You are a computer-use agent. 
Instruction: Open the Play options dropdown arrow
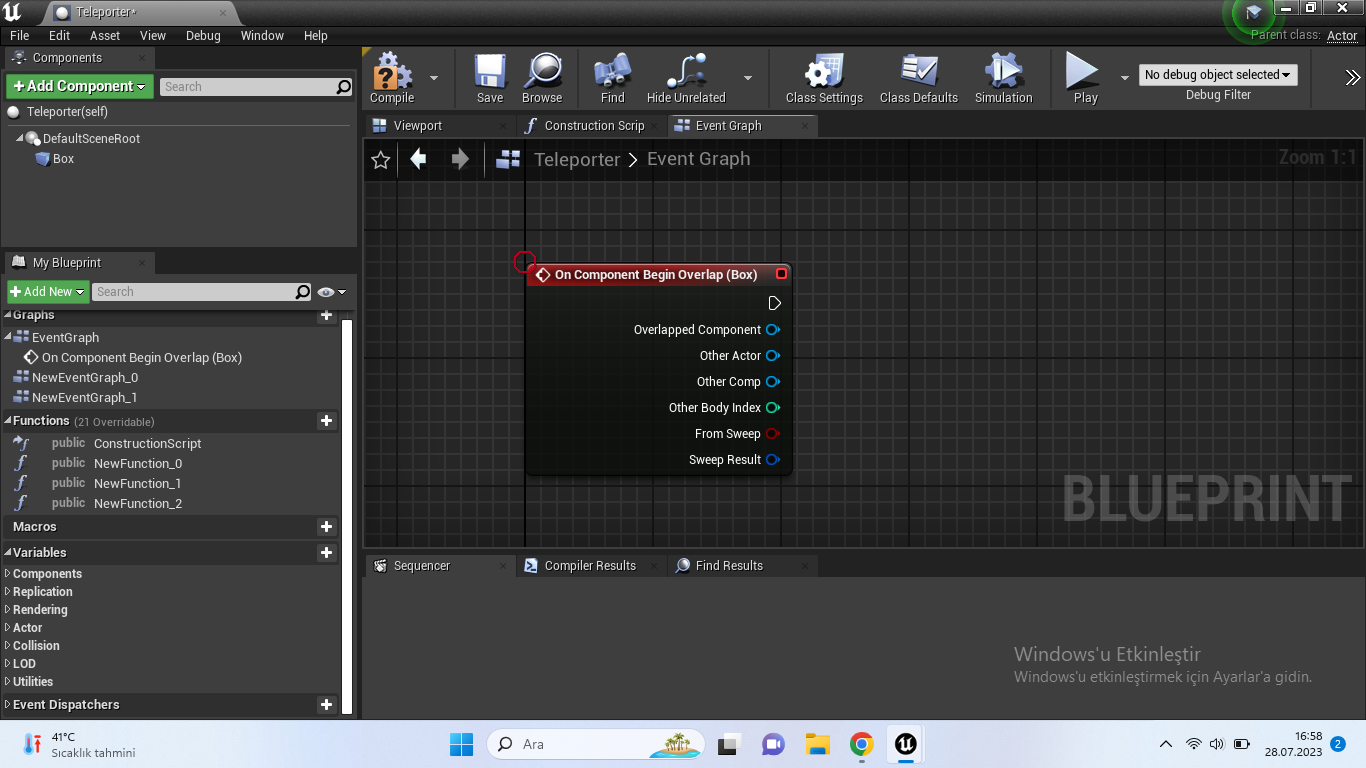pos(1124,77)
